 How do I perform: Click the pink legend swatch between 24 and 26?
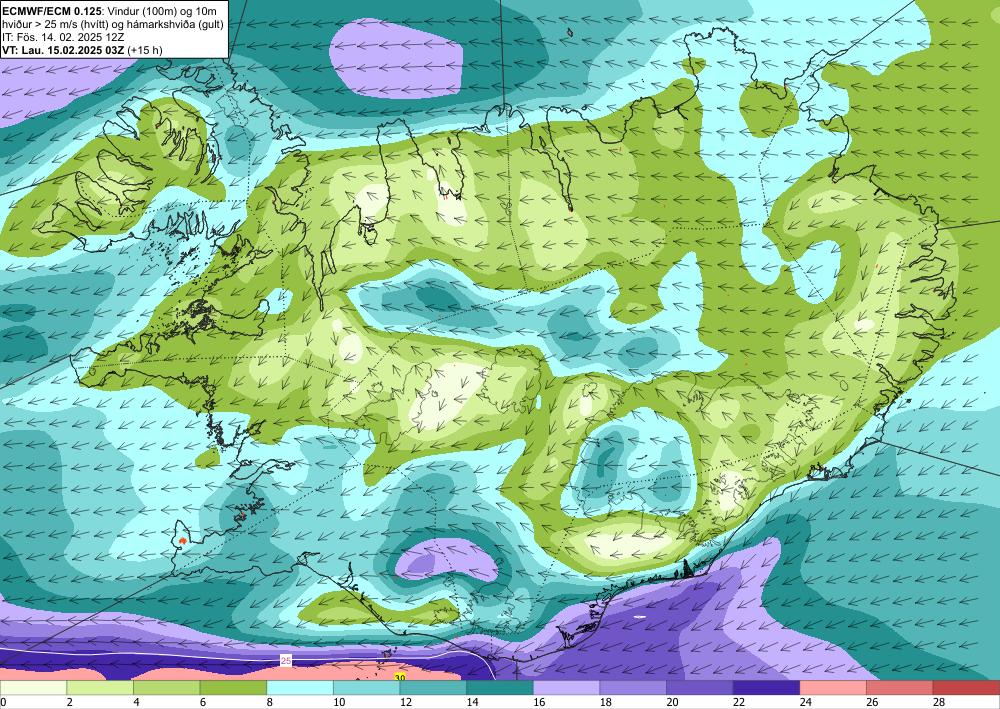point(833,688)
